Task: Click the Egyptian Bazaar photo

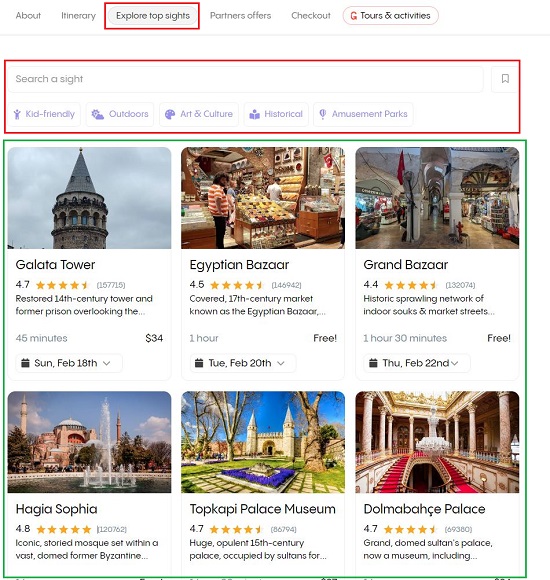Action: [263, 198]
